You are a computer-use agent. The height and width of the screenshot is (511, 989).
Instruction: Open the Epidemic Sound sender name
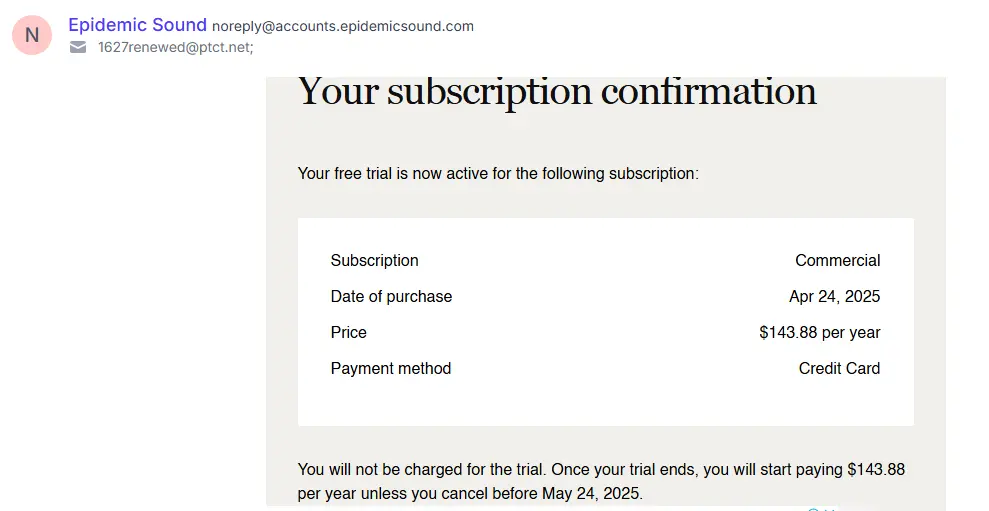pos(138,25)
